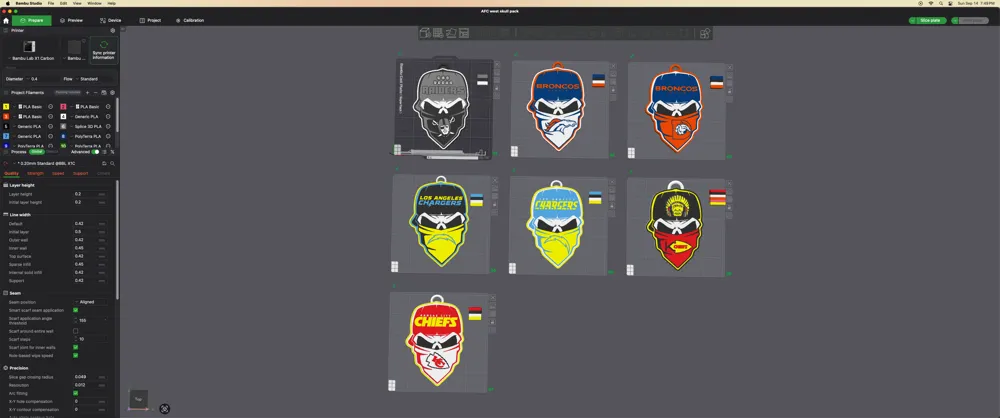Click the plate grid icon on the Raiders plate
The width and height of the screenshot is (1000, 418).
397,150
